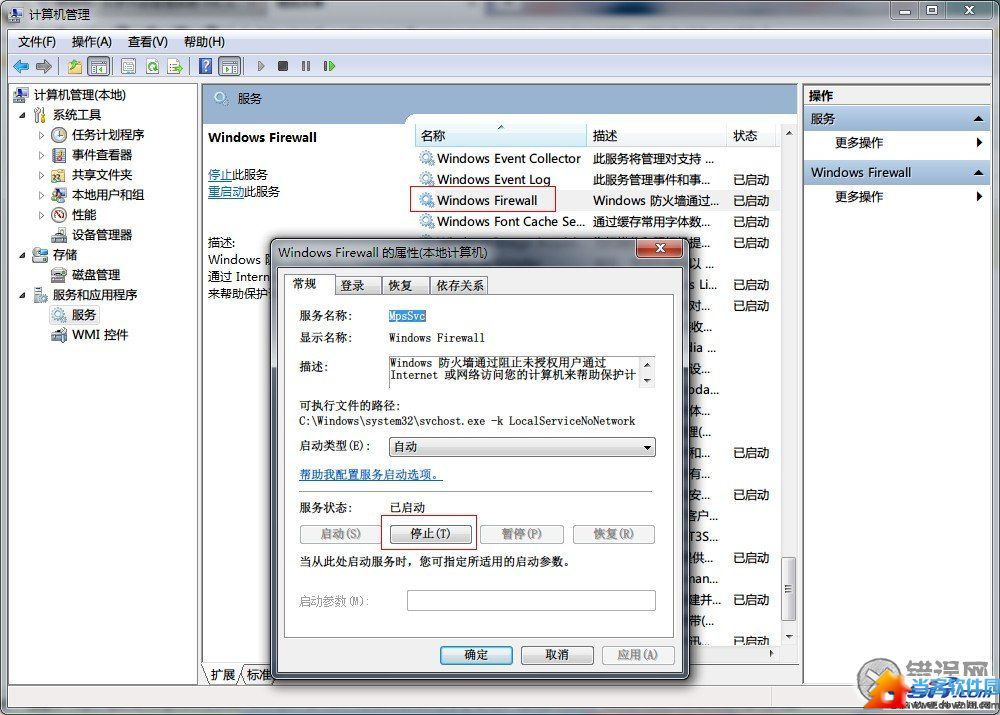Image resolution: width=1000 pixels, height=715 pixels.
Task: Select WMI 控件 in the tree
Action: pos(99,335)
